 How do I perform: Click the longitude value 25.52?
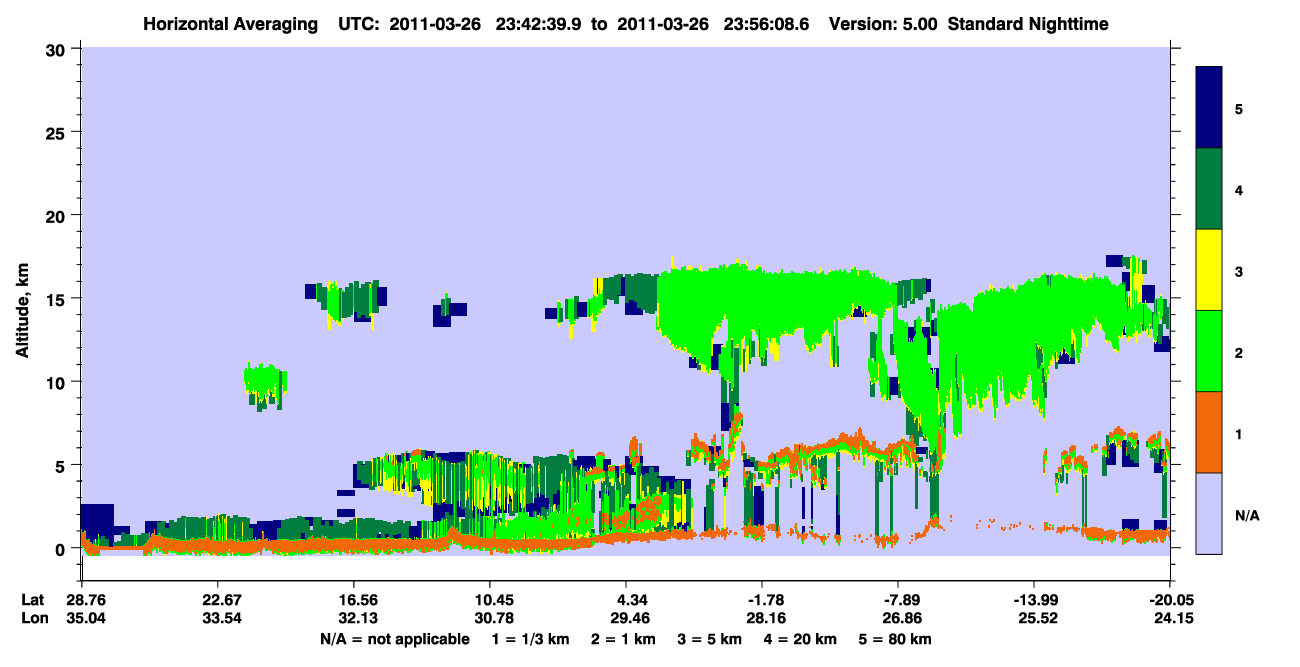pyautogui.click(x=1034, y=619)
